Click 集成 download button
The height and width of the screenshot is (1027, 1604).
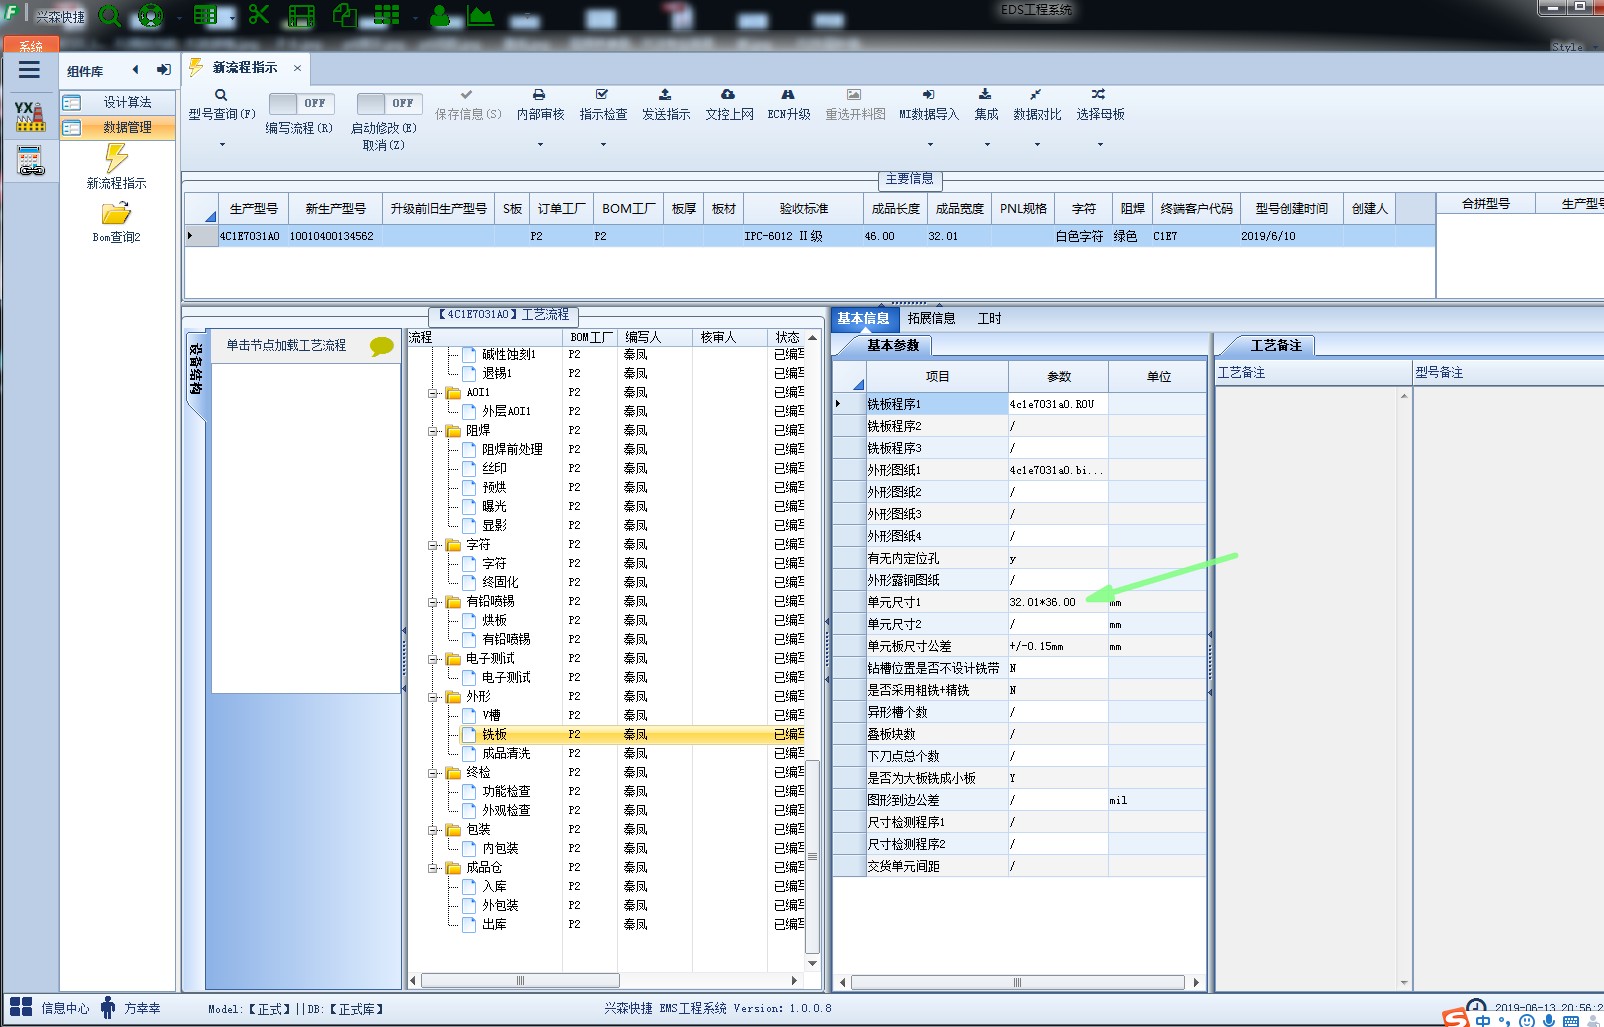coord(986,105)
